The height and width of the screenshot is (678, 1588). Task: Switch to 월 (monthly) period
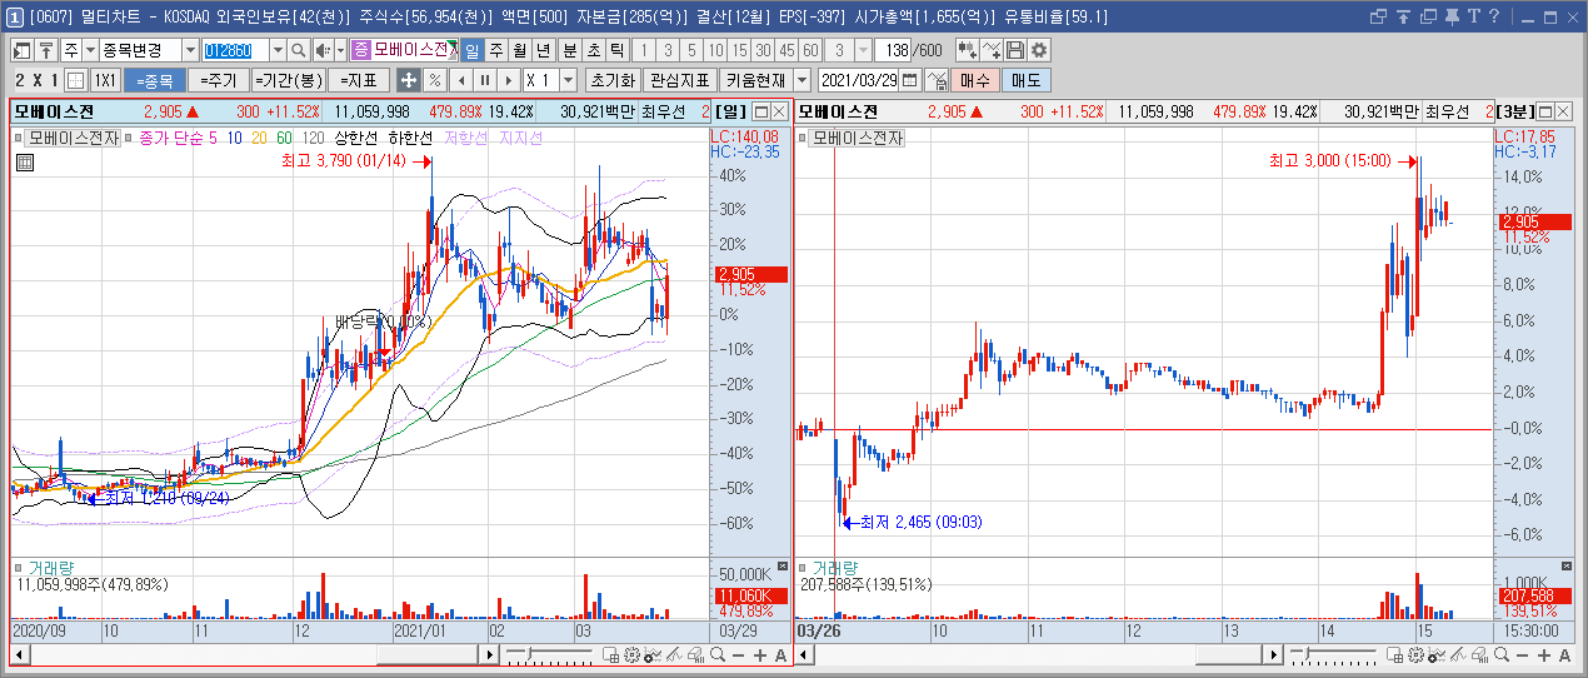(520, 50)
